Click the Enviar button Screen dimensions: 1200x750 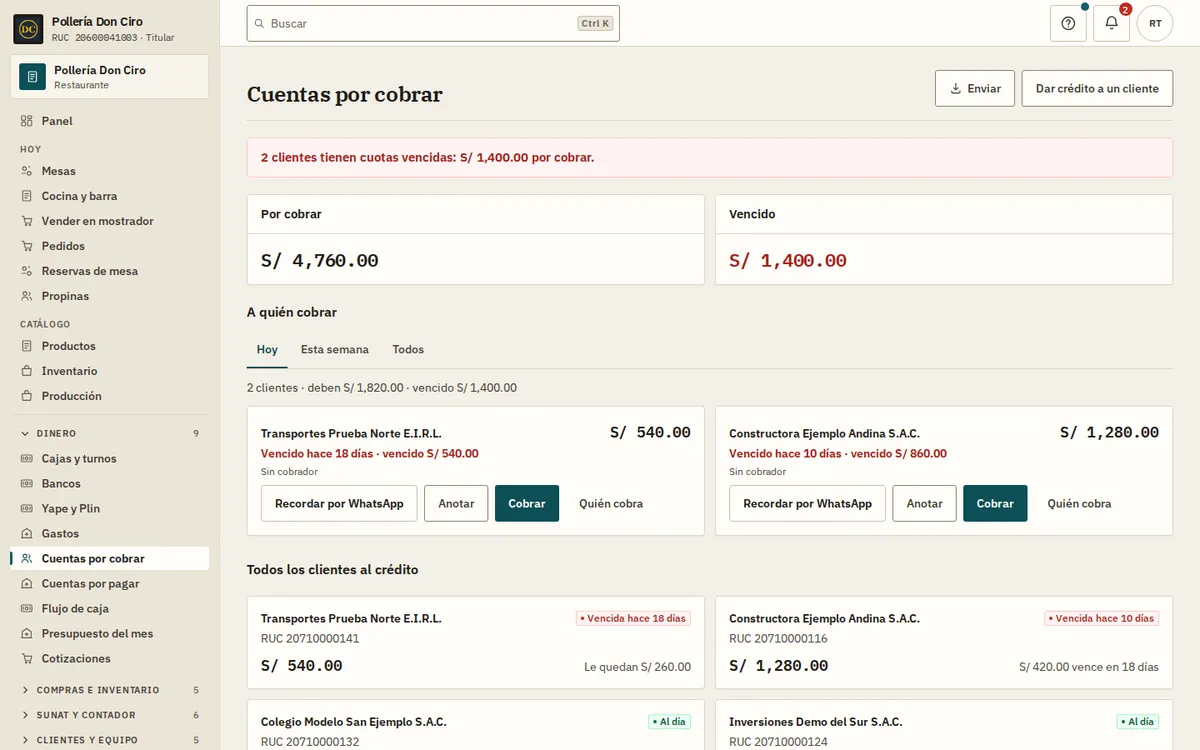[975, 88]
